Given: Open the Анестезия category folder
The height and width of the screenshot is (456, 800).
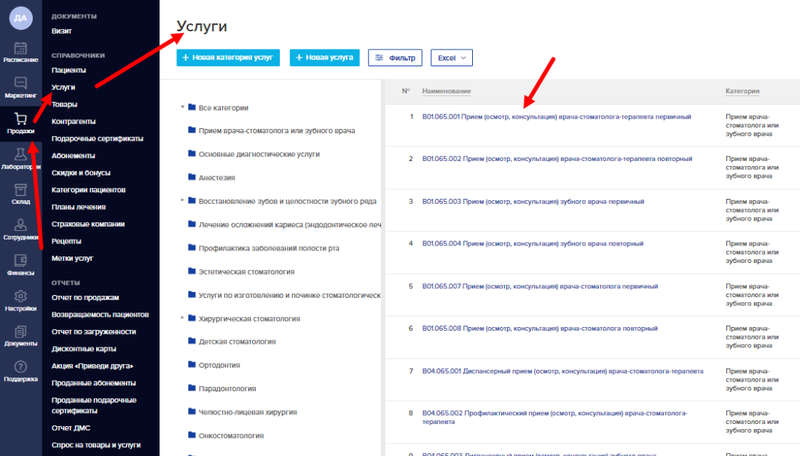Looking at the screenshot, I should (216, 177).
